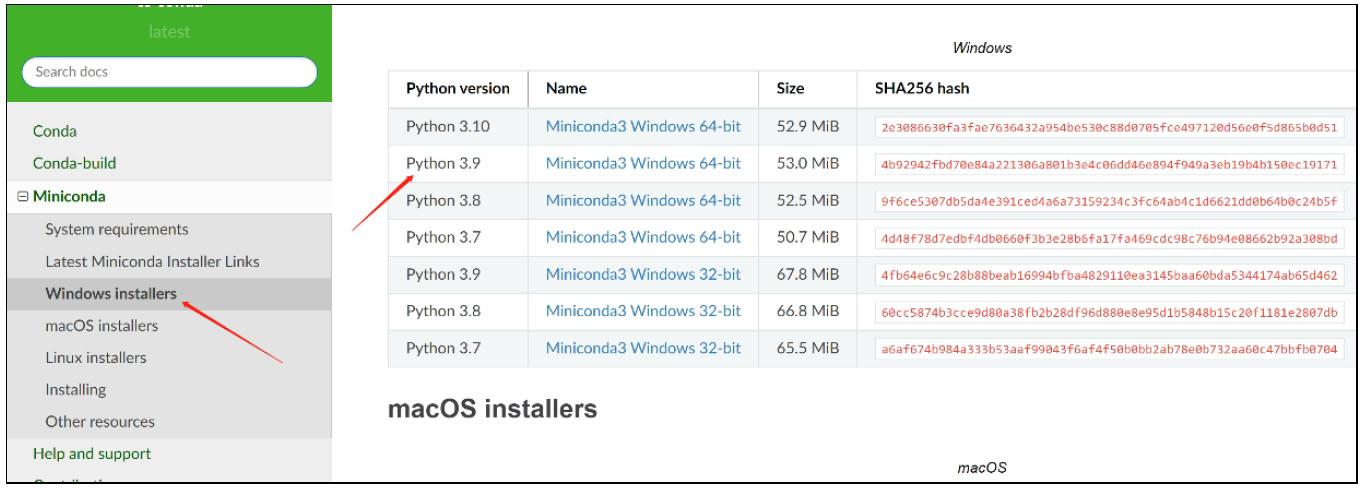Click the hash beginning with 9f6ce5307db5
Image resolution: width=1364 pixels, height=489 pixels.
pos(1109,201)
